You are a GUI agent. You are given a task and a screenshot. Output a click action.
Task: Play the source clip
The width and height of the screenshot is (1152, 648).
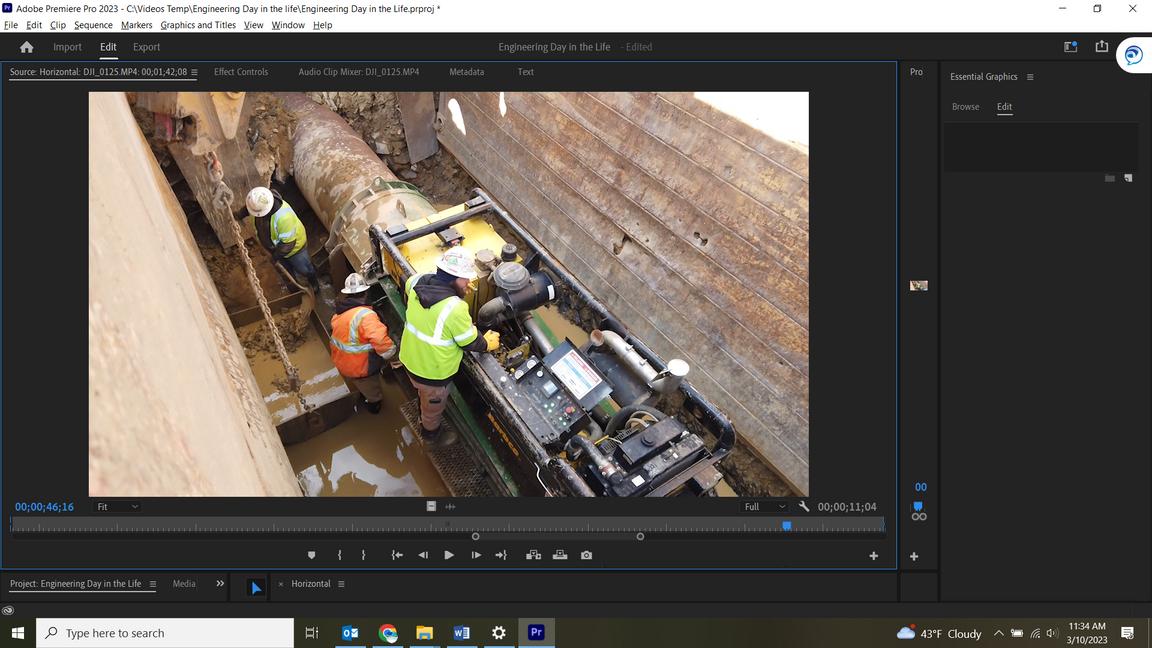[x=449, y=555]
